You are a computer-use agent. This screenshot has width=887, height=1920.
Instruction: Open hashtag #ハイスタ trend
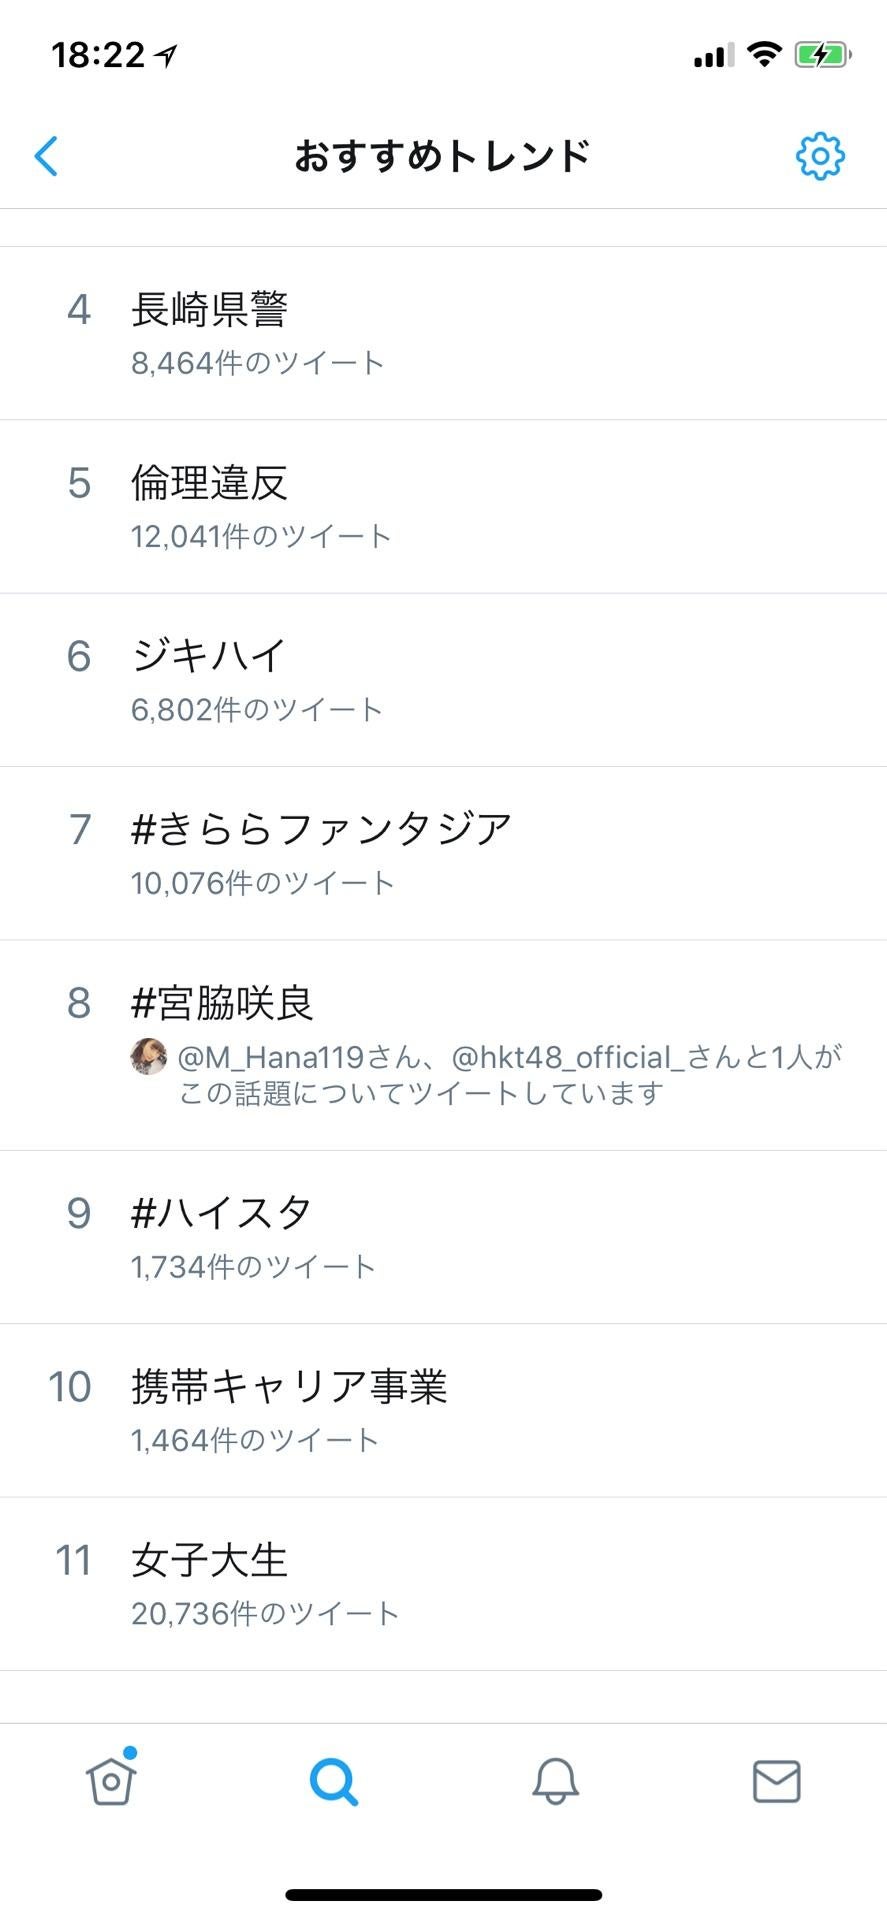click(x=222, y=1213)
